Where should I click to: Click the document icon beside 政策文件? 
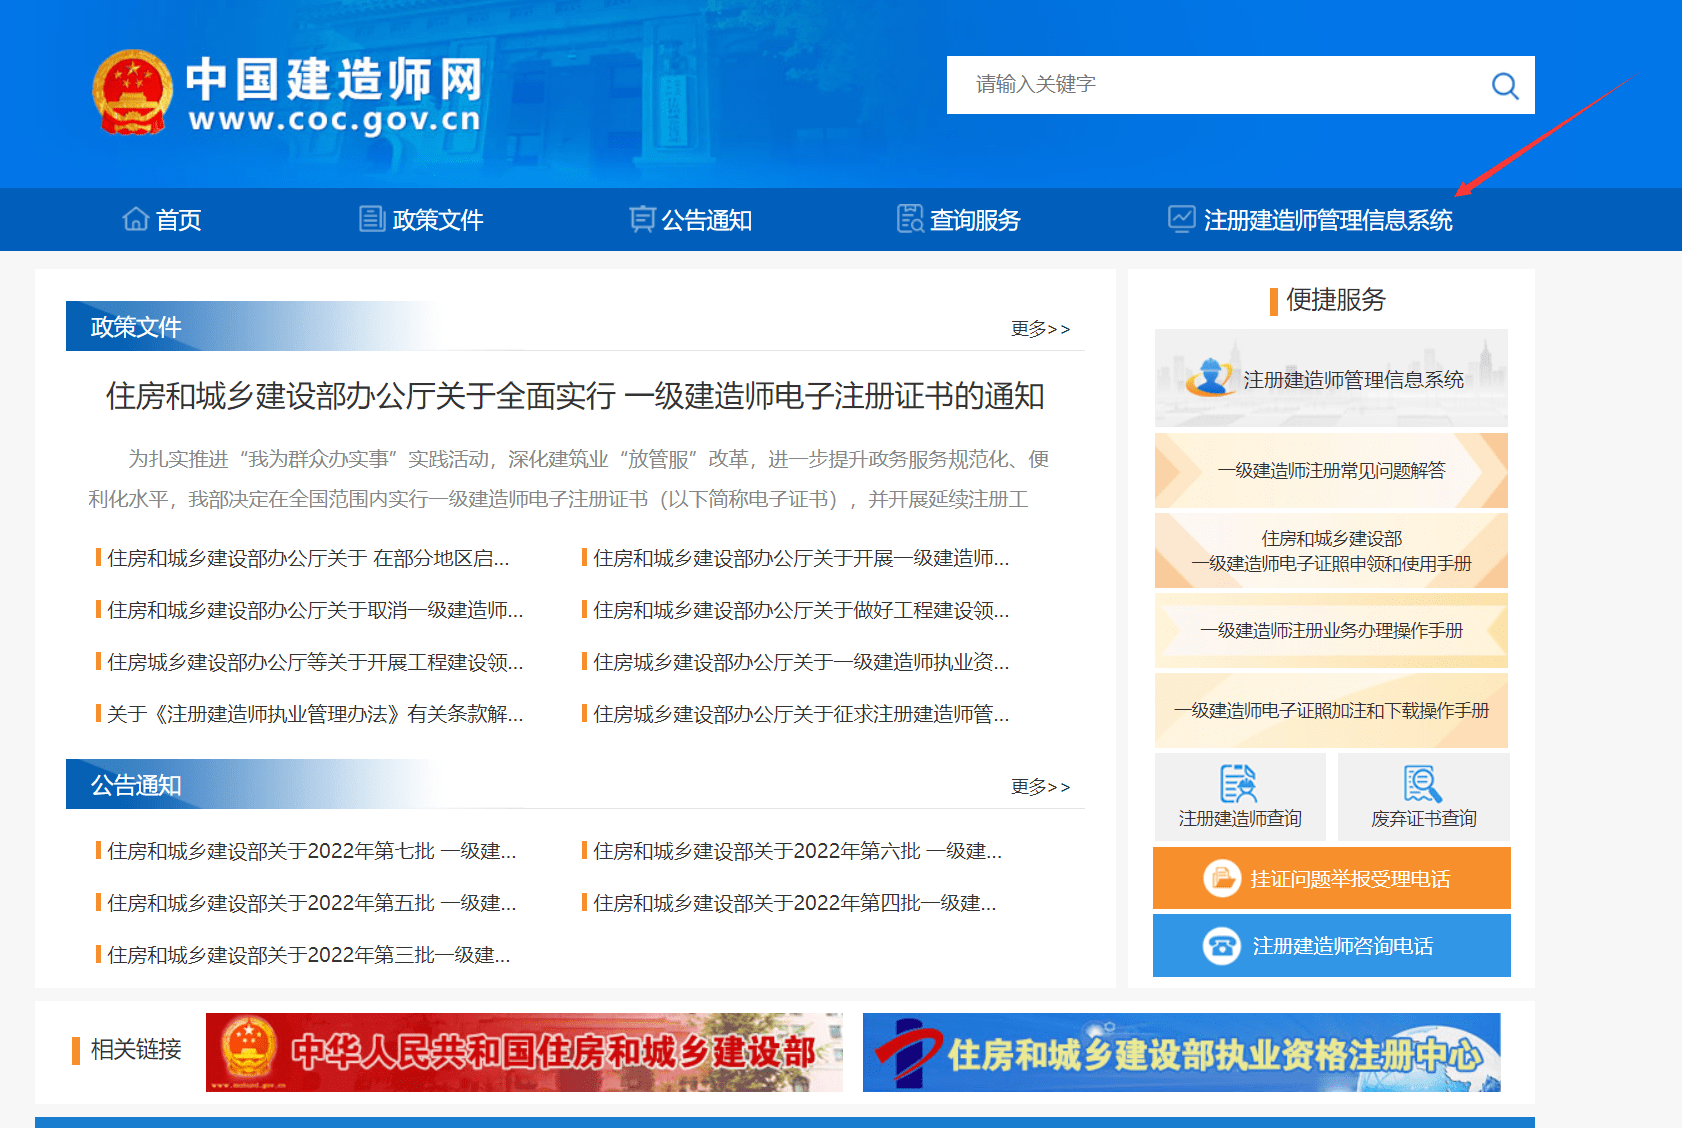pyautogui.click(x=370, y=218)
